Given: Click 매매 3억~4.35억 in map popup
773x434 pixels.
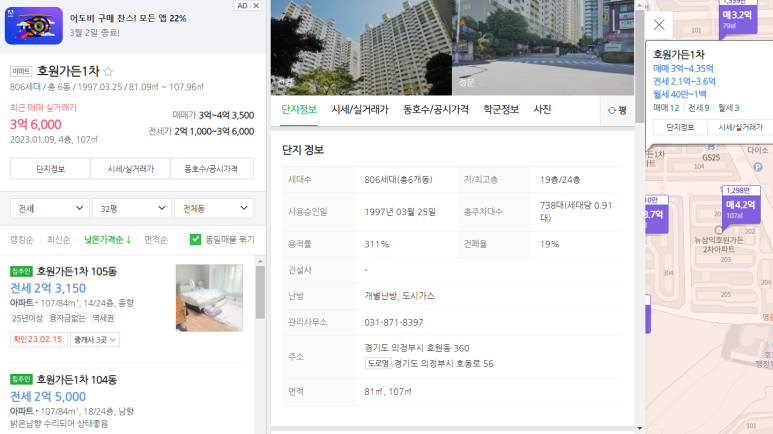Looking at the screenshot, I should point(683,69).
